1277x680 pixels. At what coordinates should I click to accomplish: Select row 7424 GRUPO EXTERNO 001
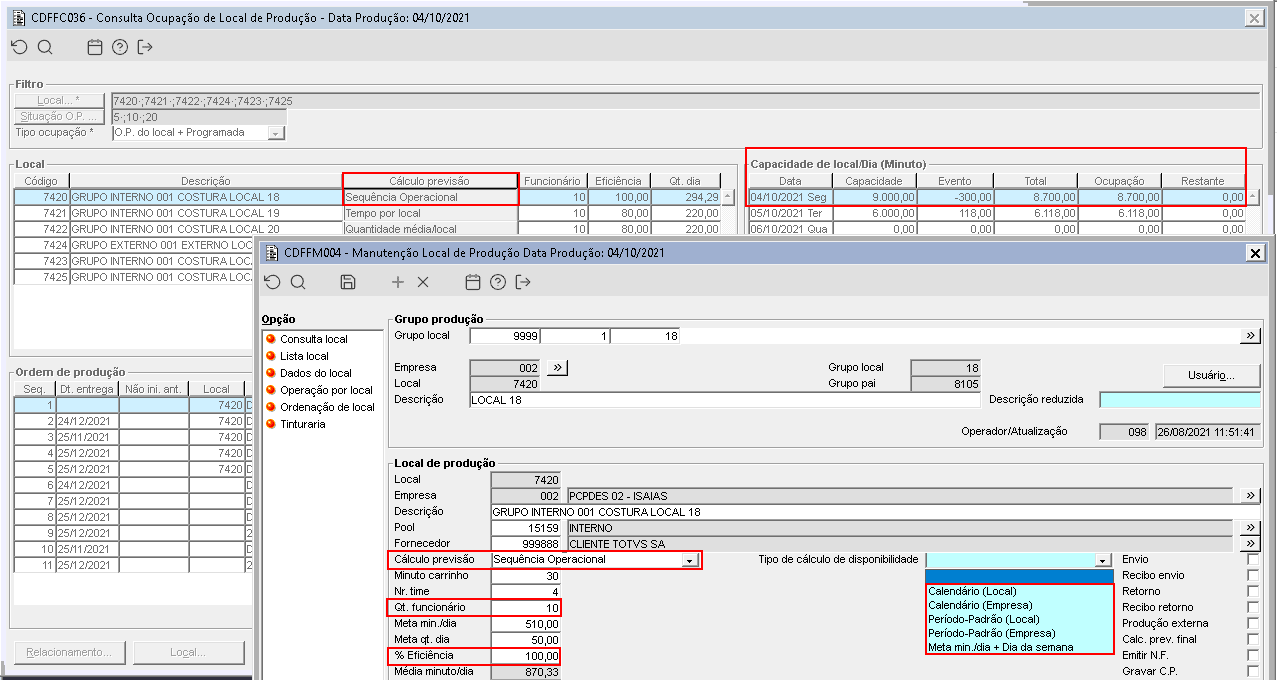click(x=133, y=245)
